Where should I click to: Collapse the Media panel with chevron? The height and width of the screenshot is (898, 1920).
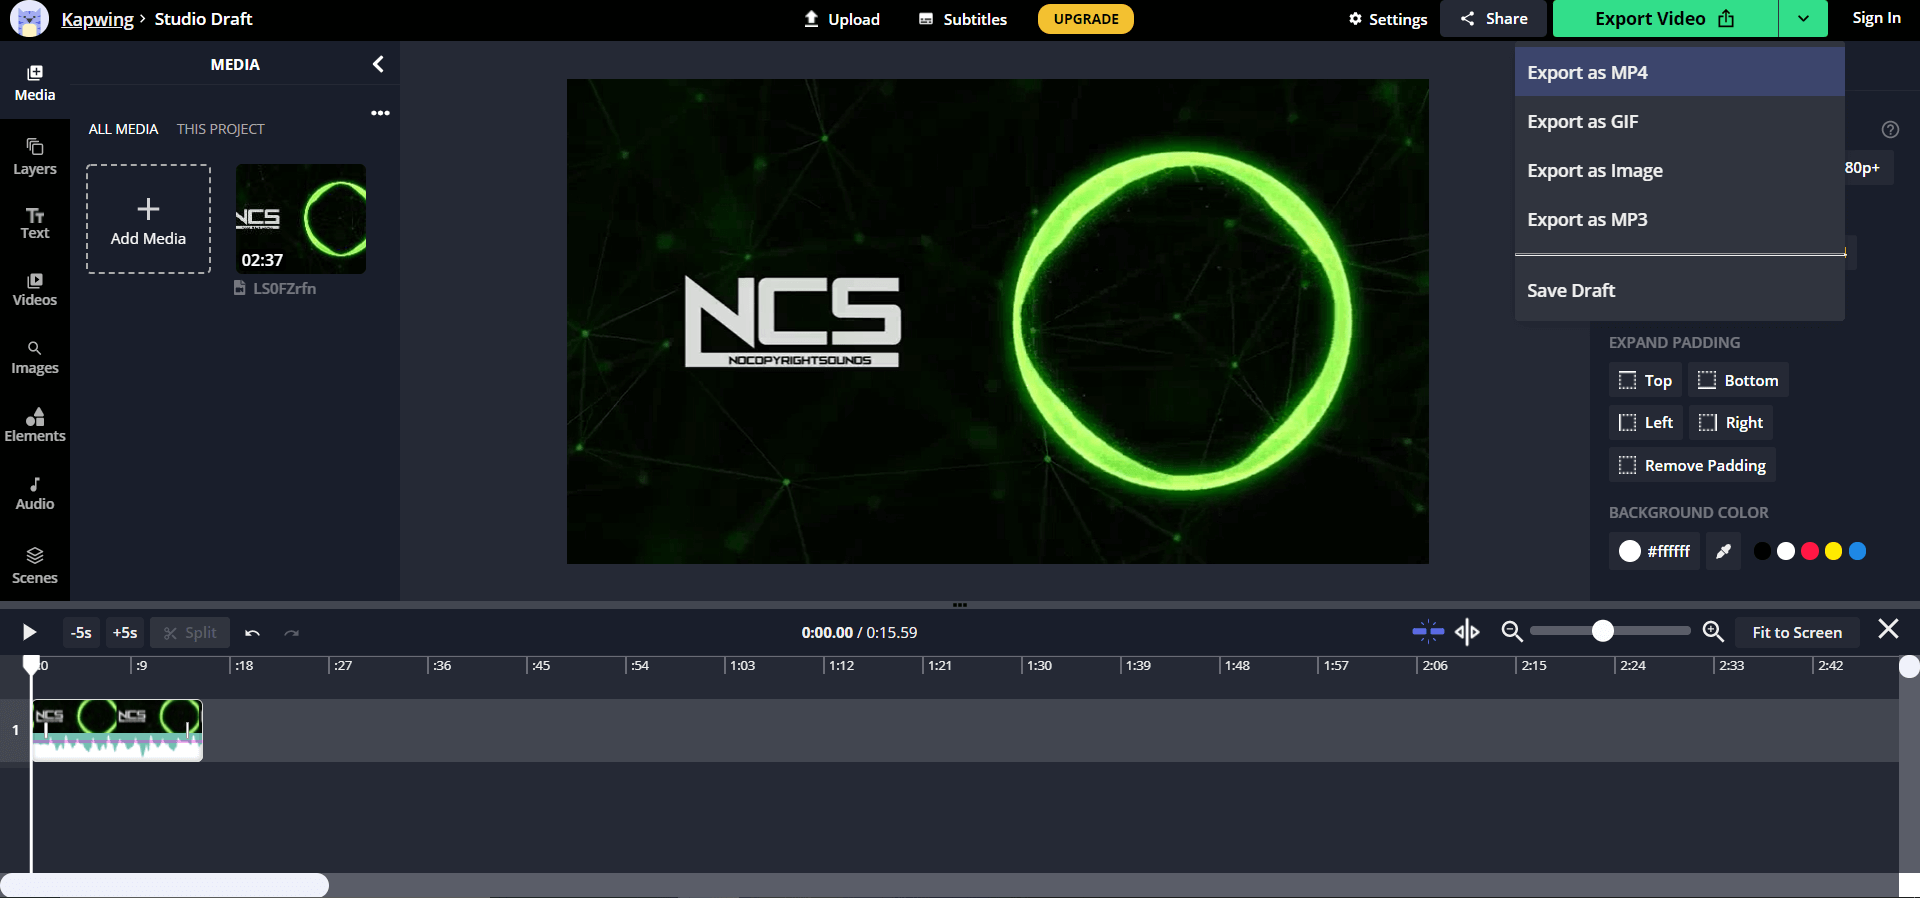[x=378, y=64]
